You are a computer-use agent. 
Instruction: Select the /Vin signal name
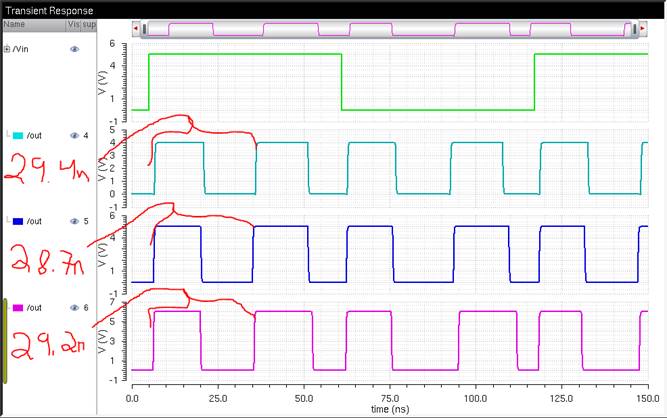(x=20, y=49)
